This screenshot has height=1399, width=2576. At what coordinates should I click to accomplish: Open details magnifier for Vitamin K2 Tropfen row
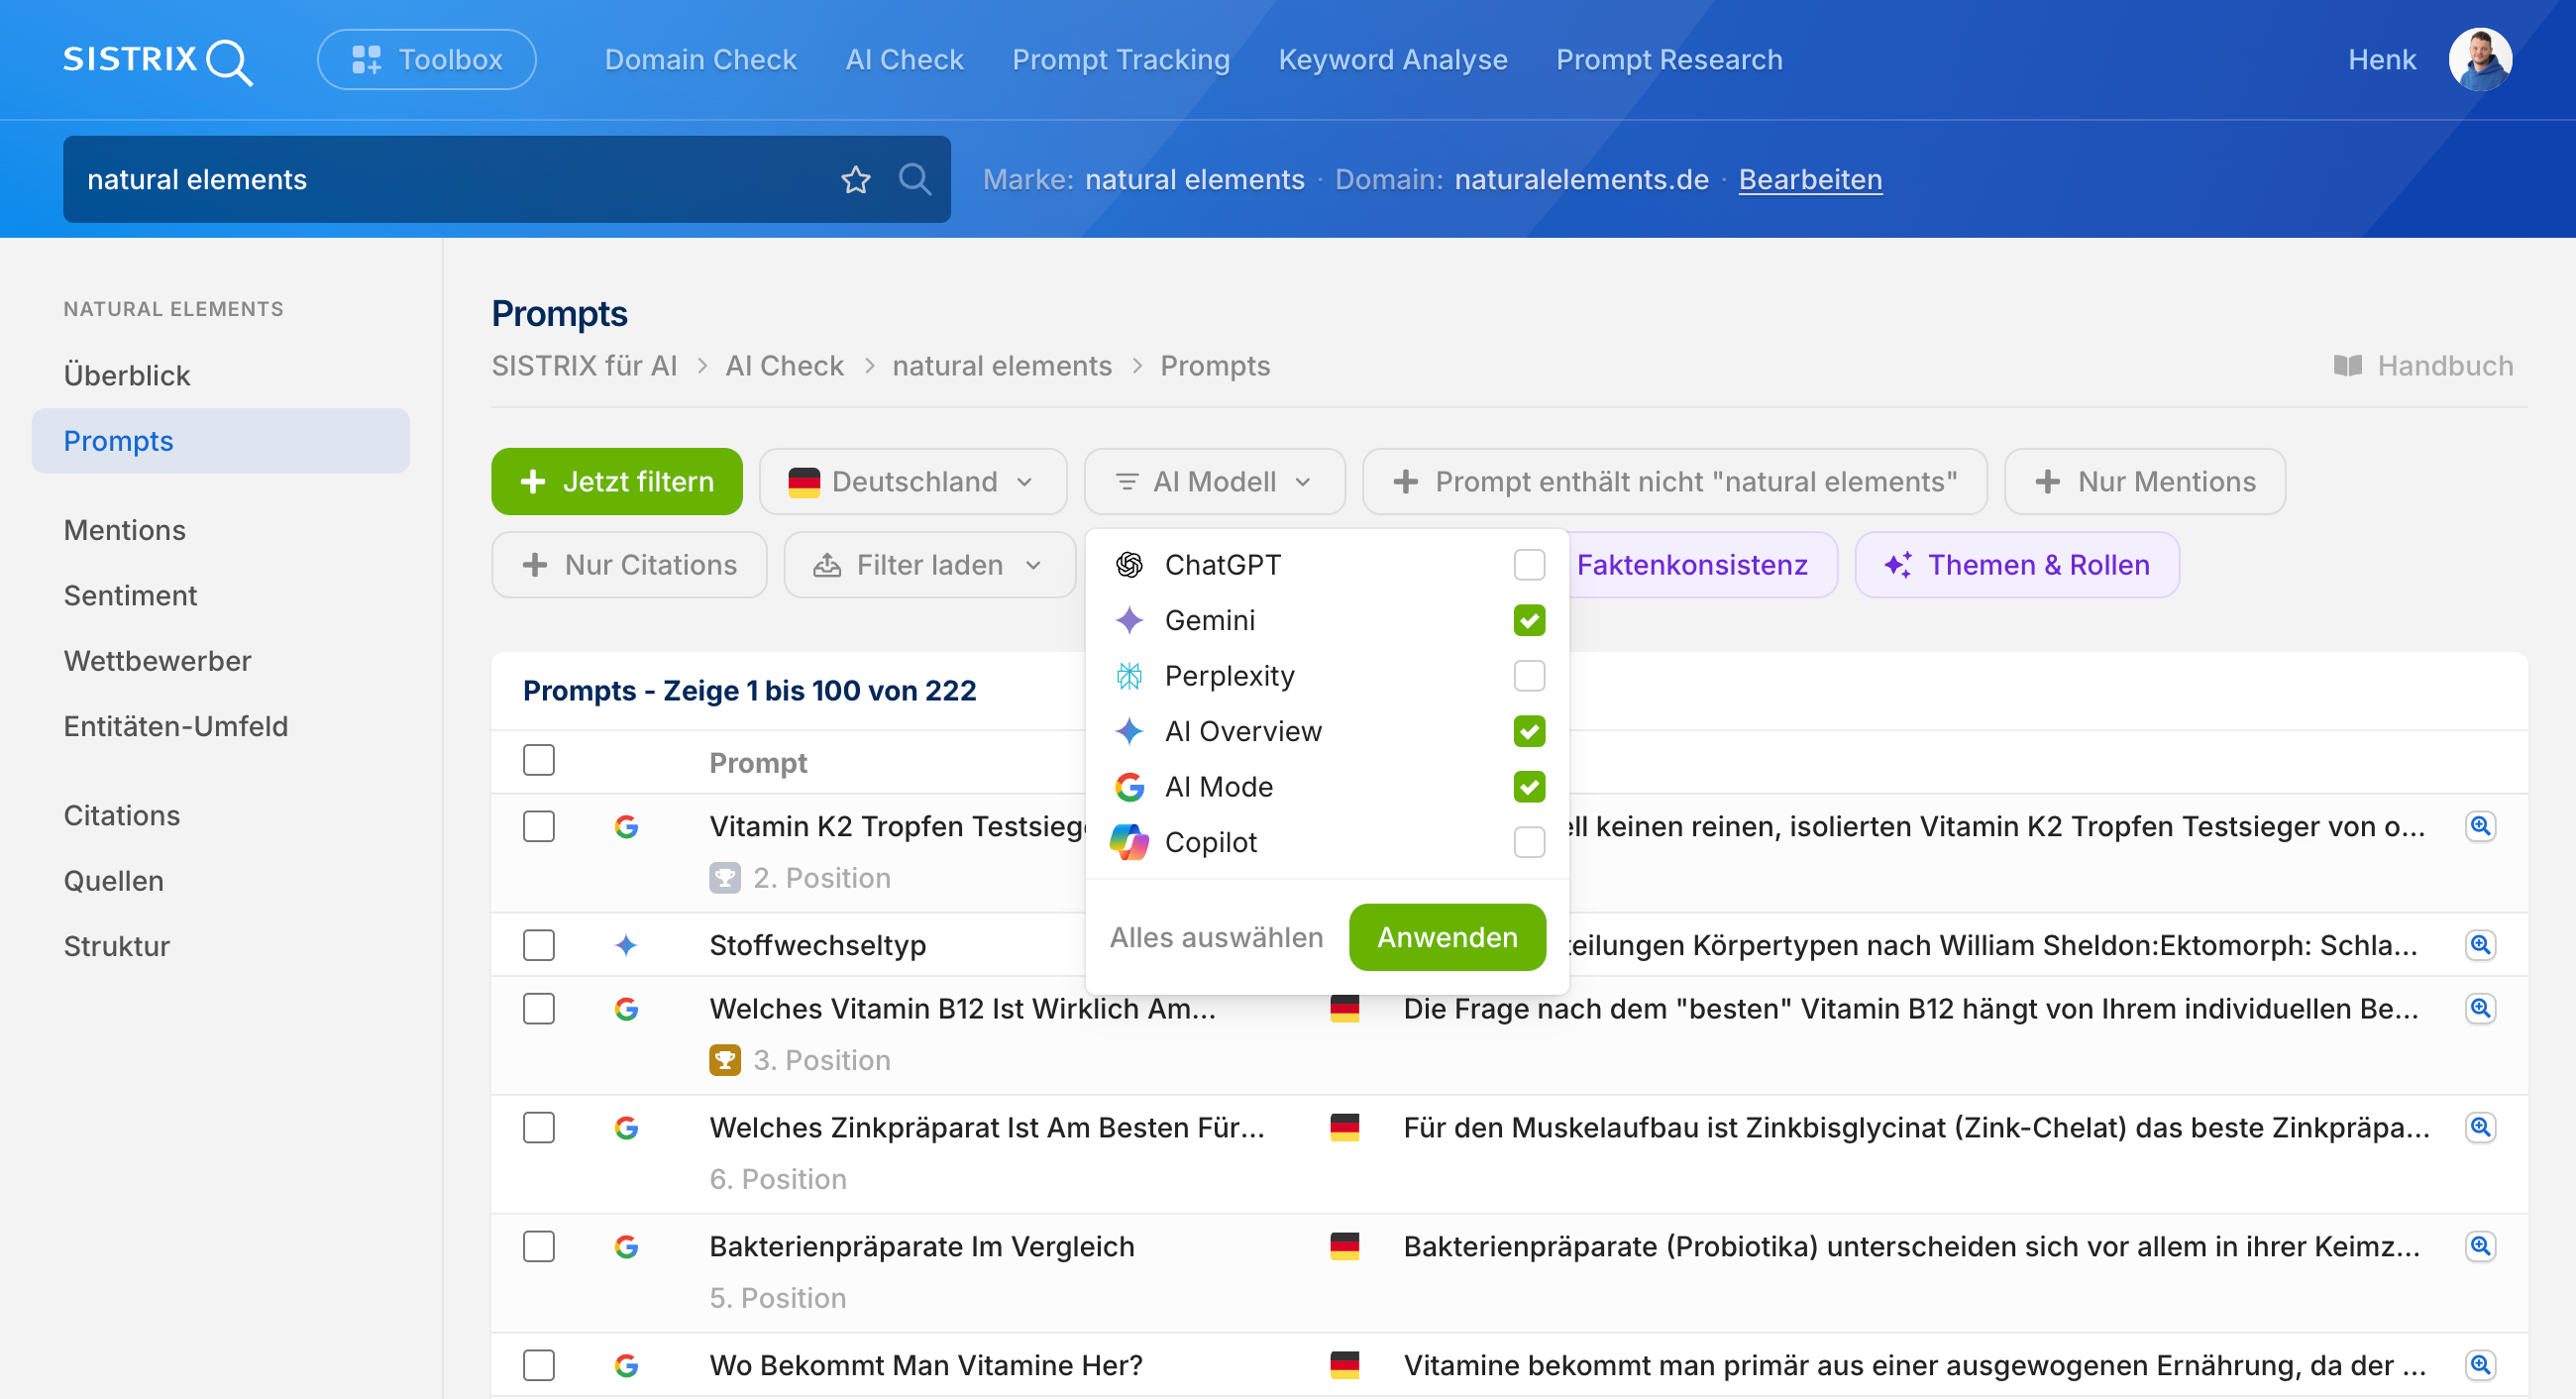coord(2480,827)
